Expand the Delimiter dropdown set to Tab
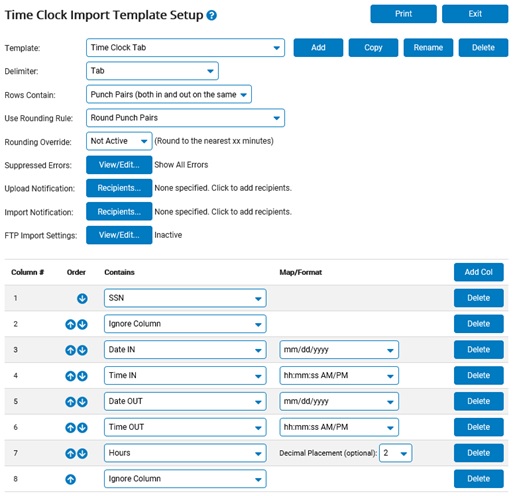Image resolution: width=515 pixels, height=496 pixels. (x=152, y=71)
